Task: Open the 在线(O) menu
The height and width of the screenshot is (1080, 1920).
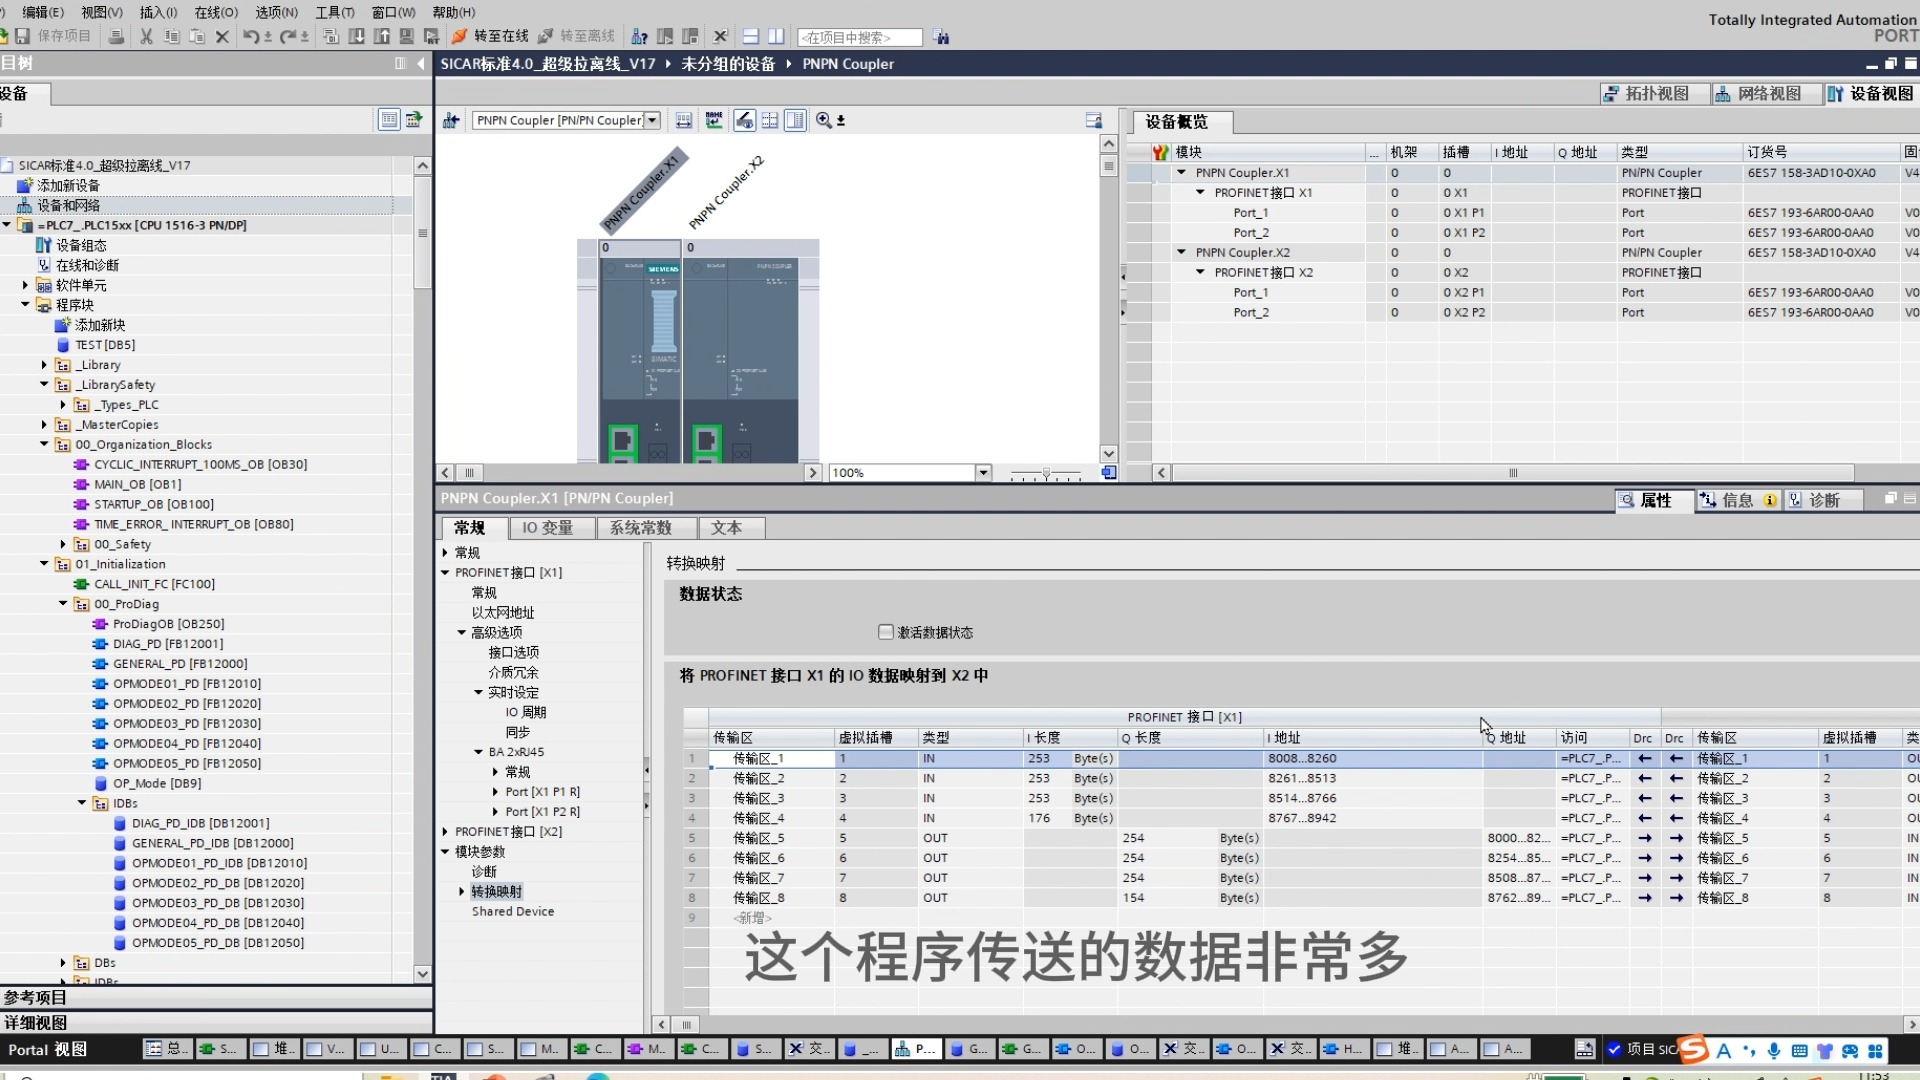Action: (216, 12)
